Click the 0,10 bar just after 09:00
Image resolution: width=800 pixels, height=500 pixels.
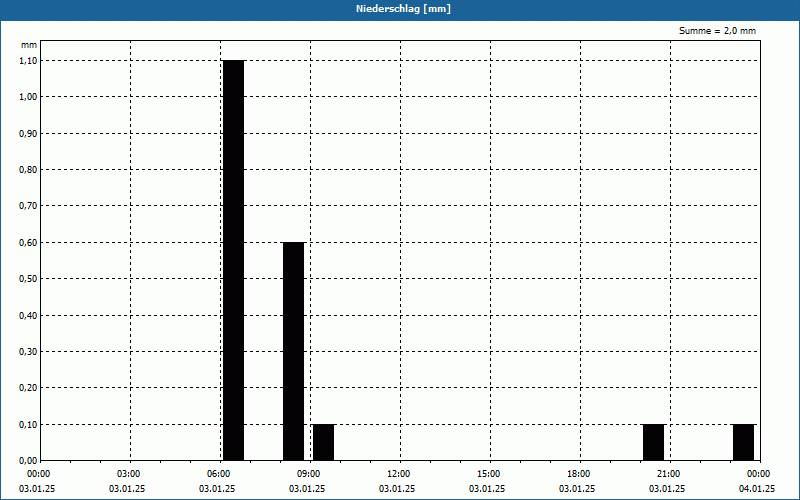323,442
